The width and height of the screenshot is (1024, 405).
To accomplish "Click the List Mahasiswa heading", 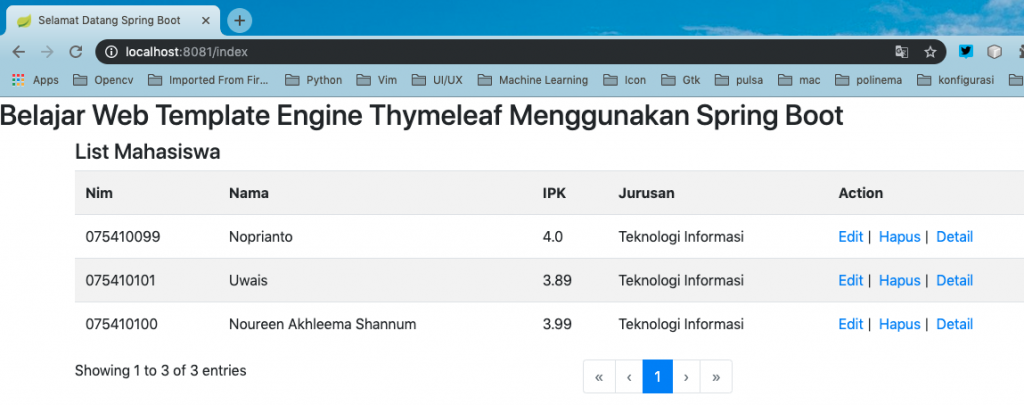I will (x=148, y=152).
